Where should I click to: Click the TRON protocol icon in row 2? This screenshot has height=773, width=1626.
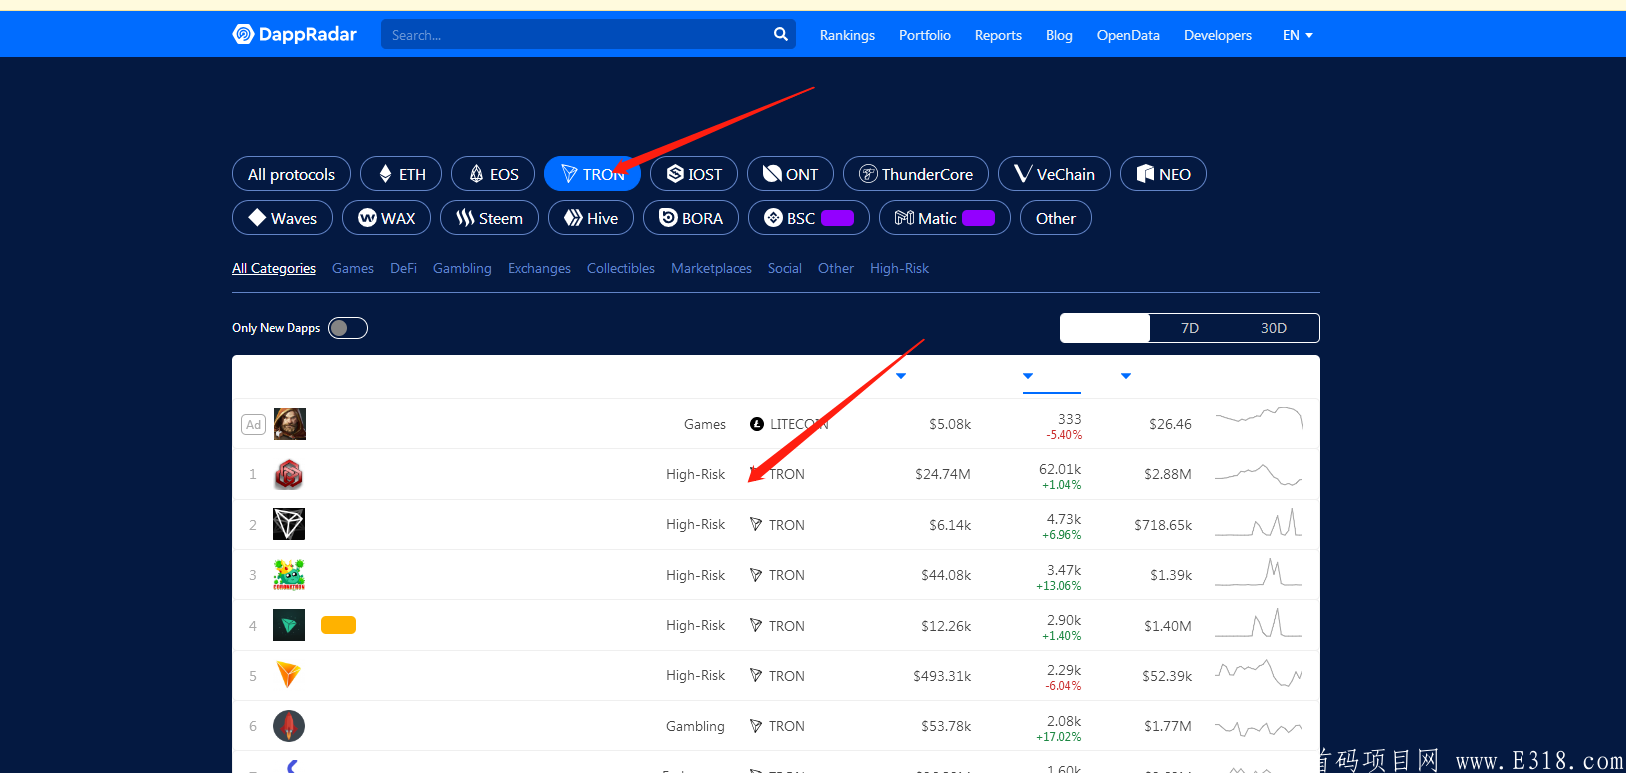pos(756,524)
